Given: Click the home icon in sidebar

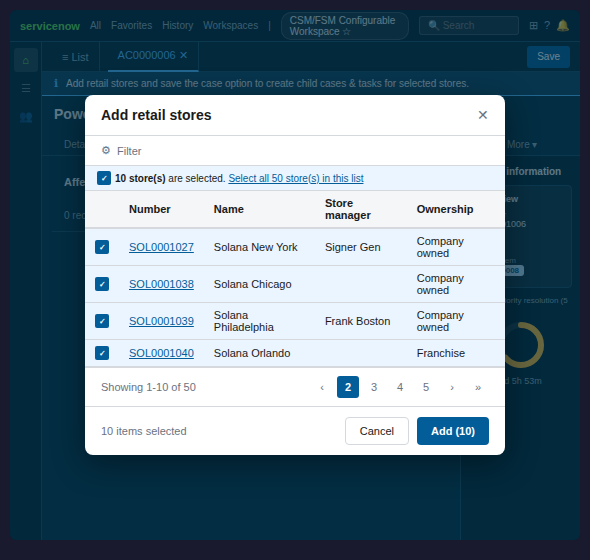Looking at the screenshot, I should point(26,60).
